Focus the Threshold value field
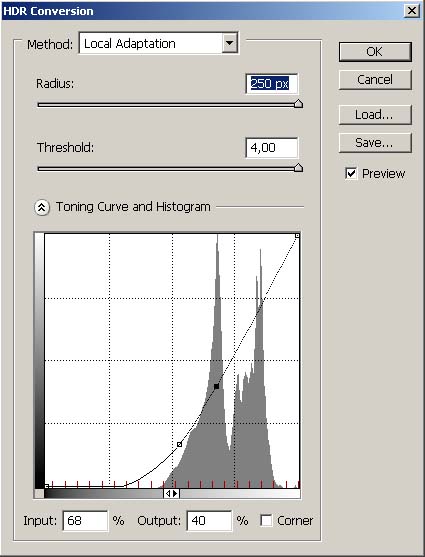Screen dimensions: 425x557 tap(272, 148)
